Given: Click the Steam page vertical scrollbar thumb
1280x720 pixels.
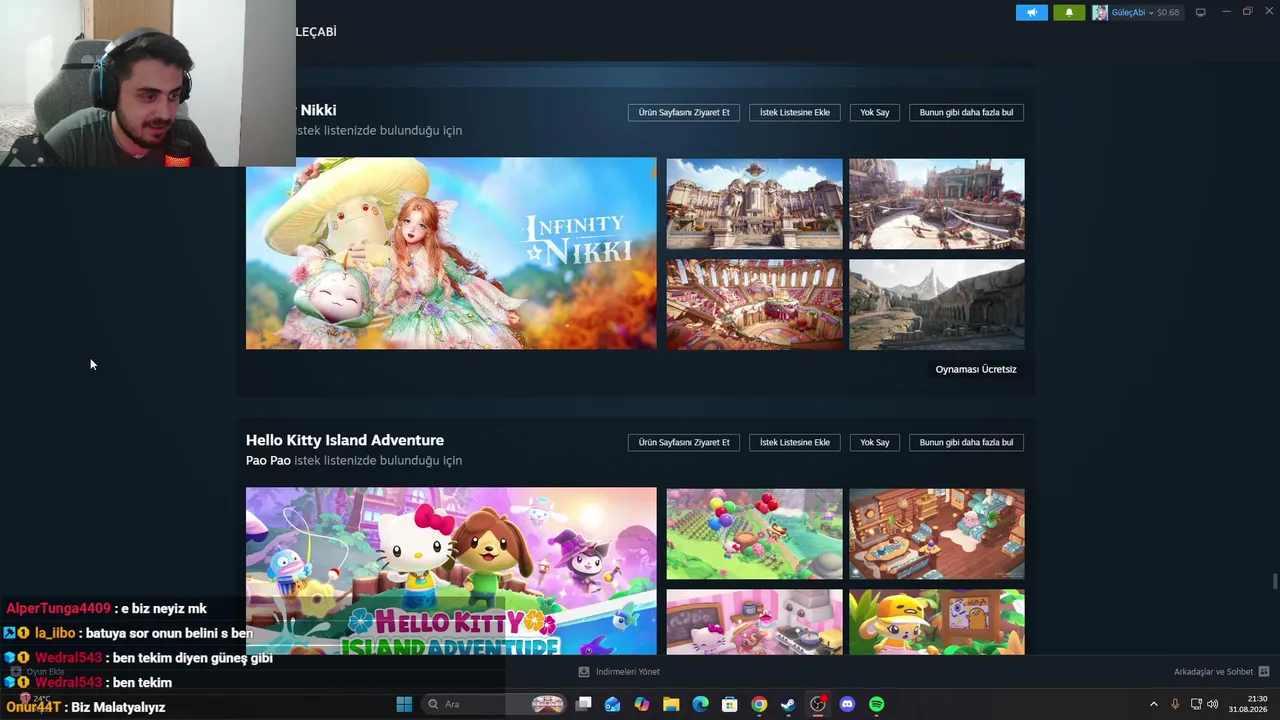Looking at the screenshot, I should tap(1275, 581).
